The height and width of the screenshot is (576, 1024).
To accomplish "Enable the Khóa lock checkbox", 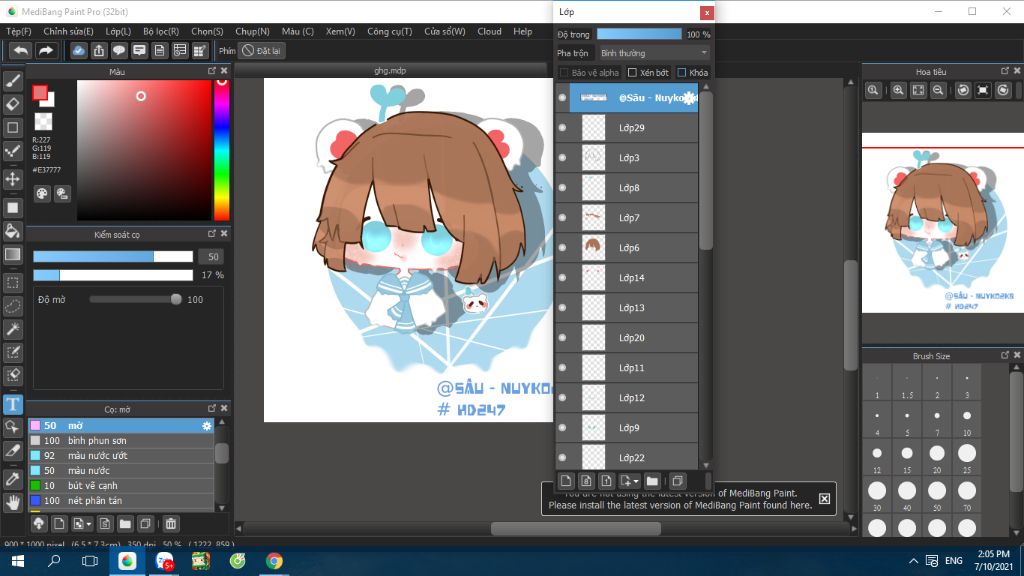I will coord(682,72).
